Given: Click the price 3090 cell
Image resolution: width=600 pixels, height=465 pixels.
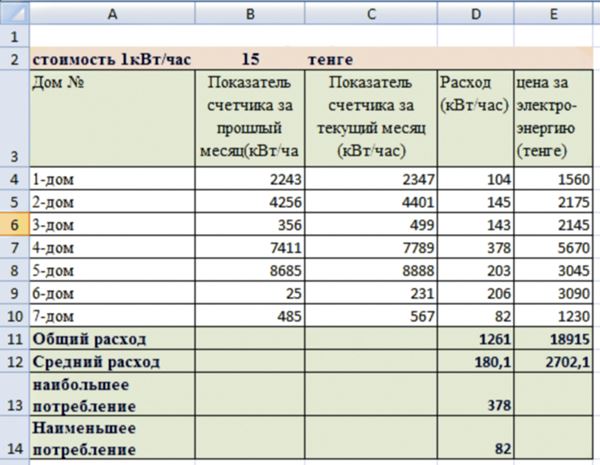Looking at the screenshot, I should coord(553,293).
